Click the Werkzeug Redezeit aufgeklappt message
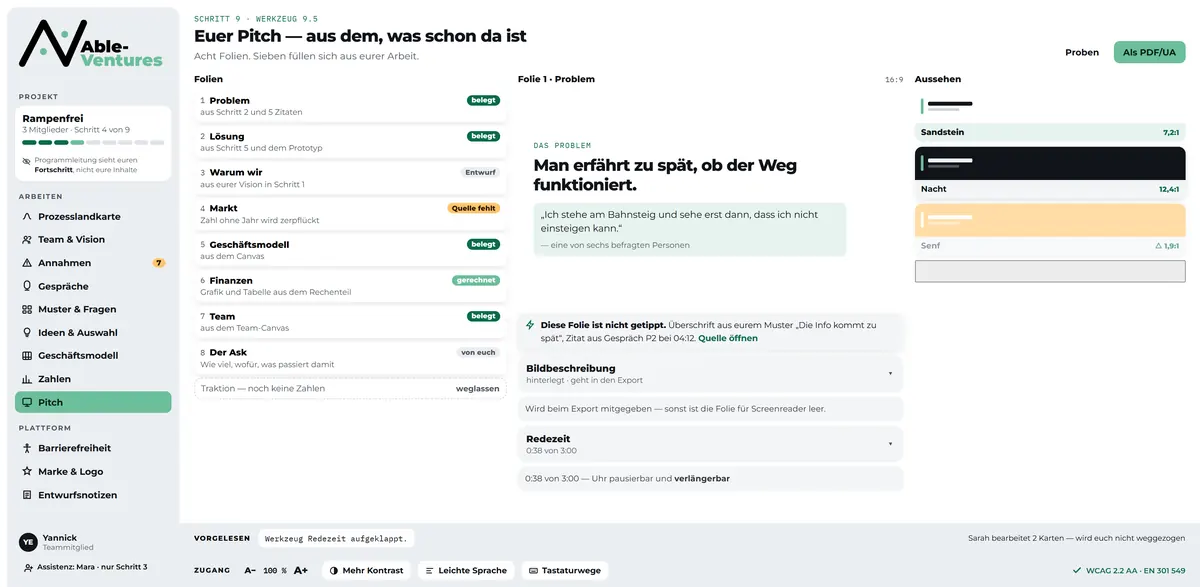This screenshot has height=587, width=1200. click(336, 538)
